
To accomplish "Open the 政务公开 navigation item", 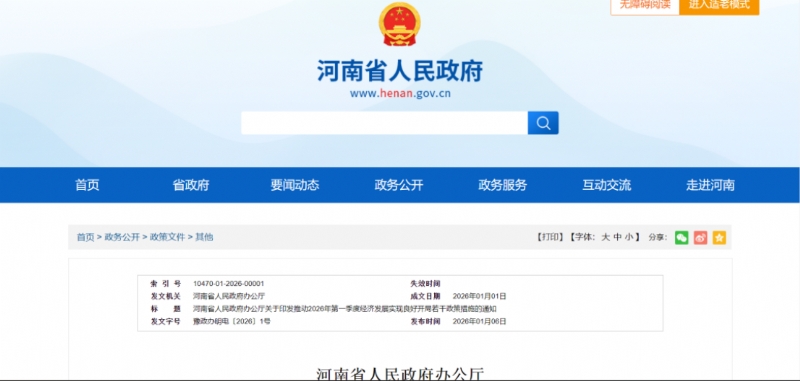I will 399,185.
